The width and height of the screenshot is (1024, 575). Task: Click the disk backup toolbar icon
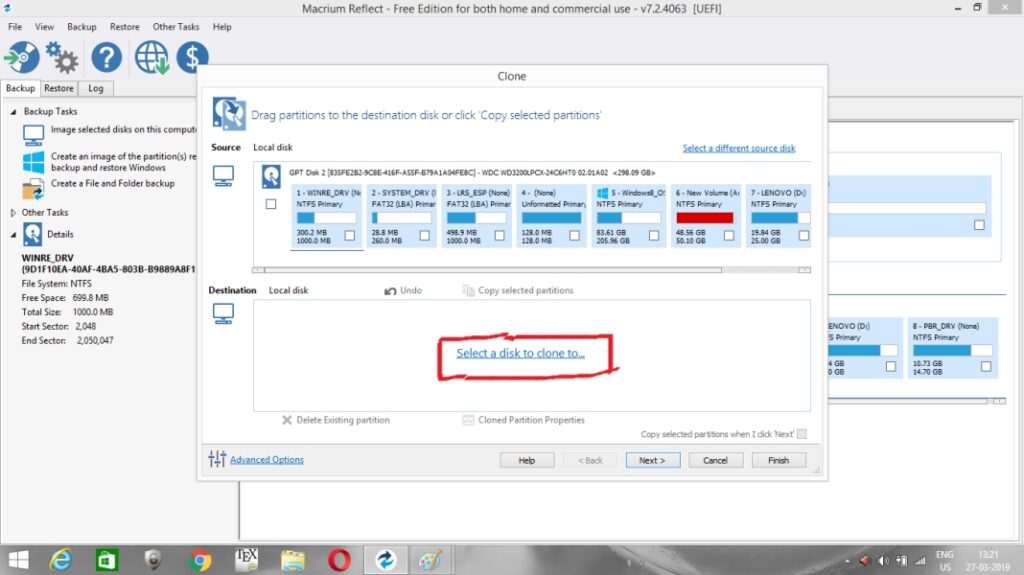[22, 58]
